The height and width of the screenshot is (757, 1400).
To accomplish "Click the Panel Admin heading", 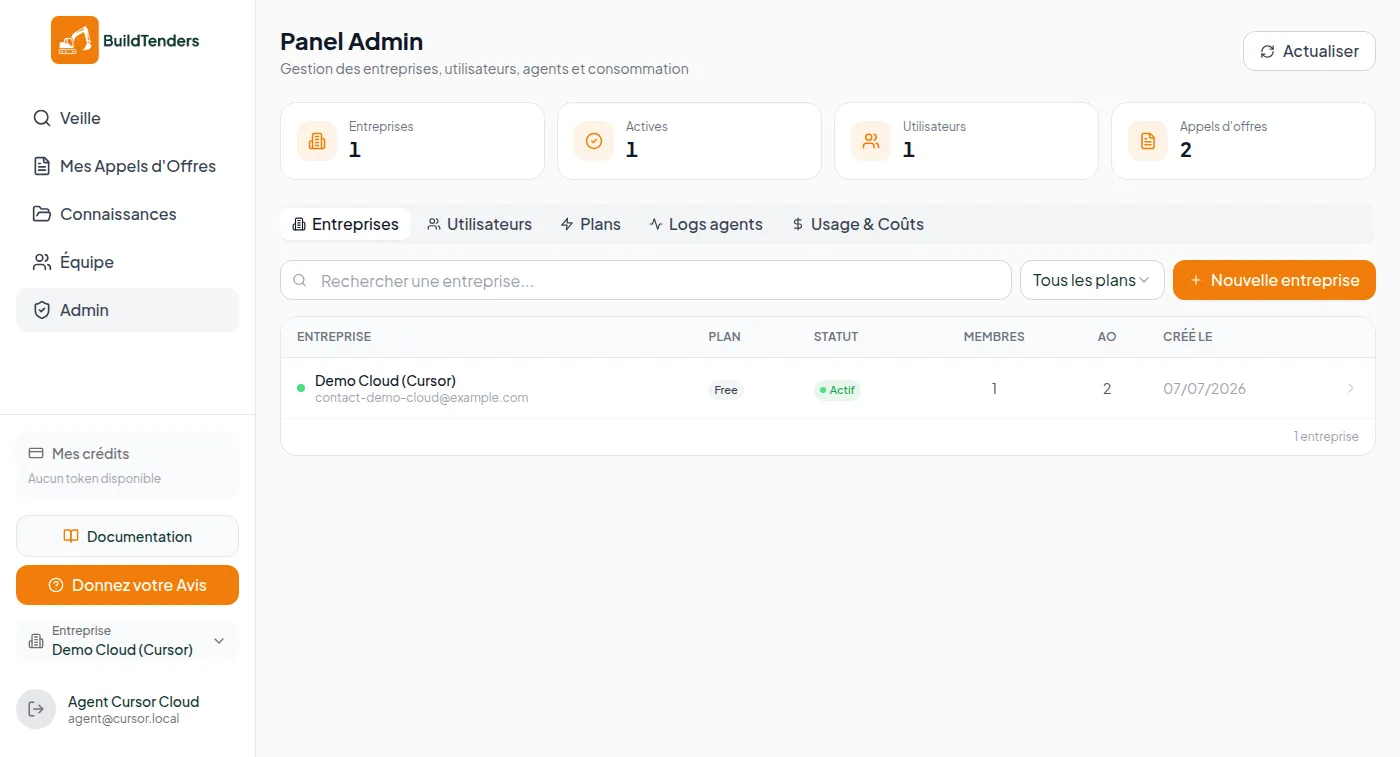I will coord(351,41).
